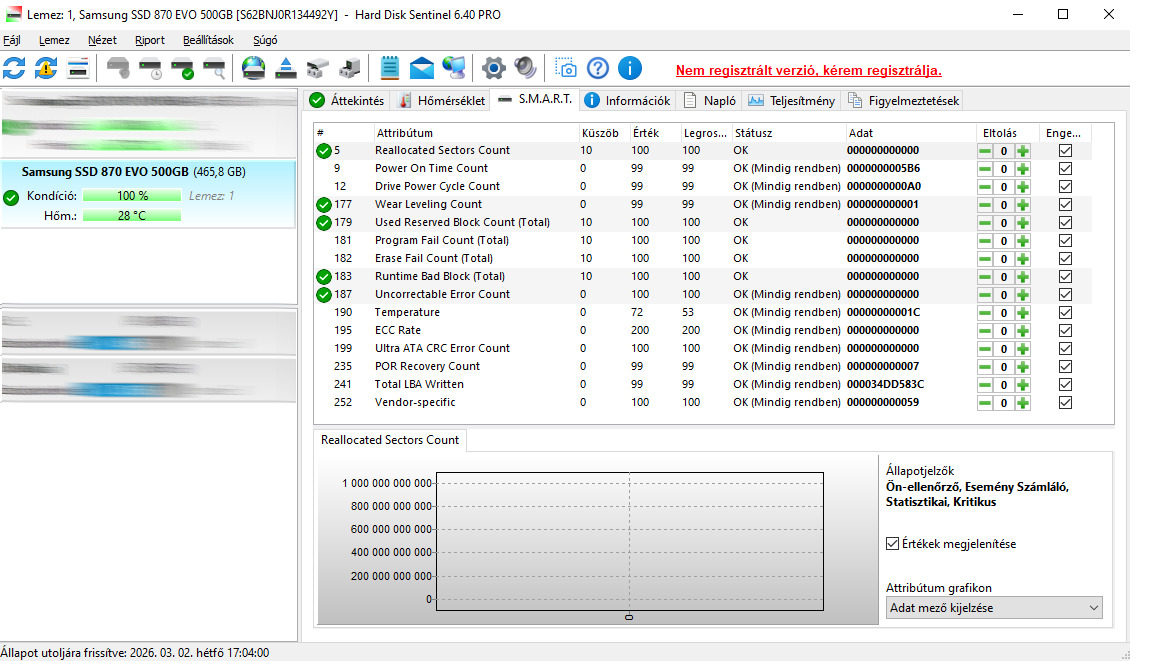Select Samsung SSD 870 EVO 500GB disk

pyautogui.click(x=148, y=195)
